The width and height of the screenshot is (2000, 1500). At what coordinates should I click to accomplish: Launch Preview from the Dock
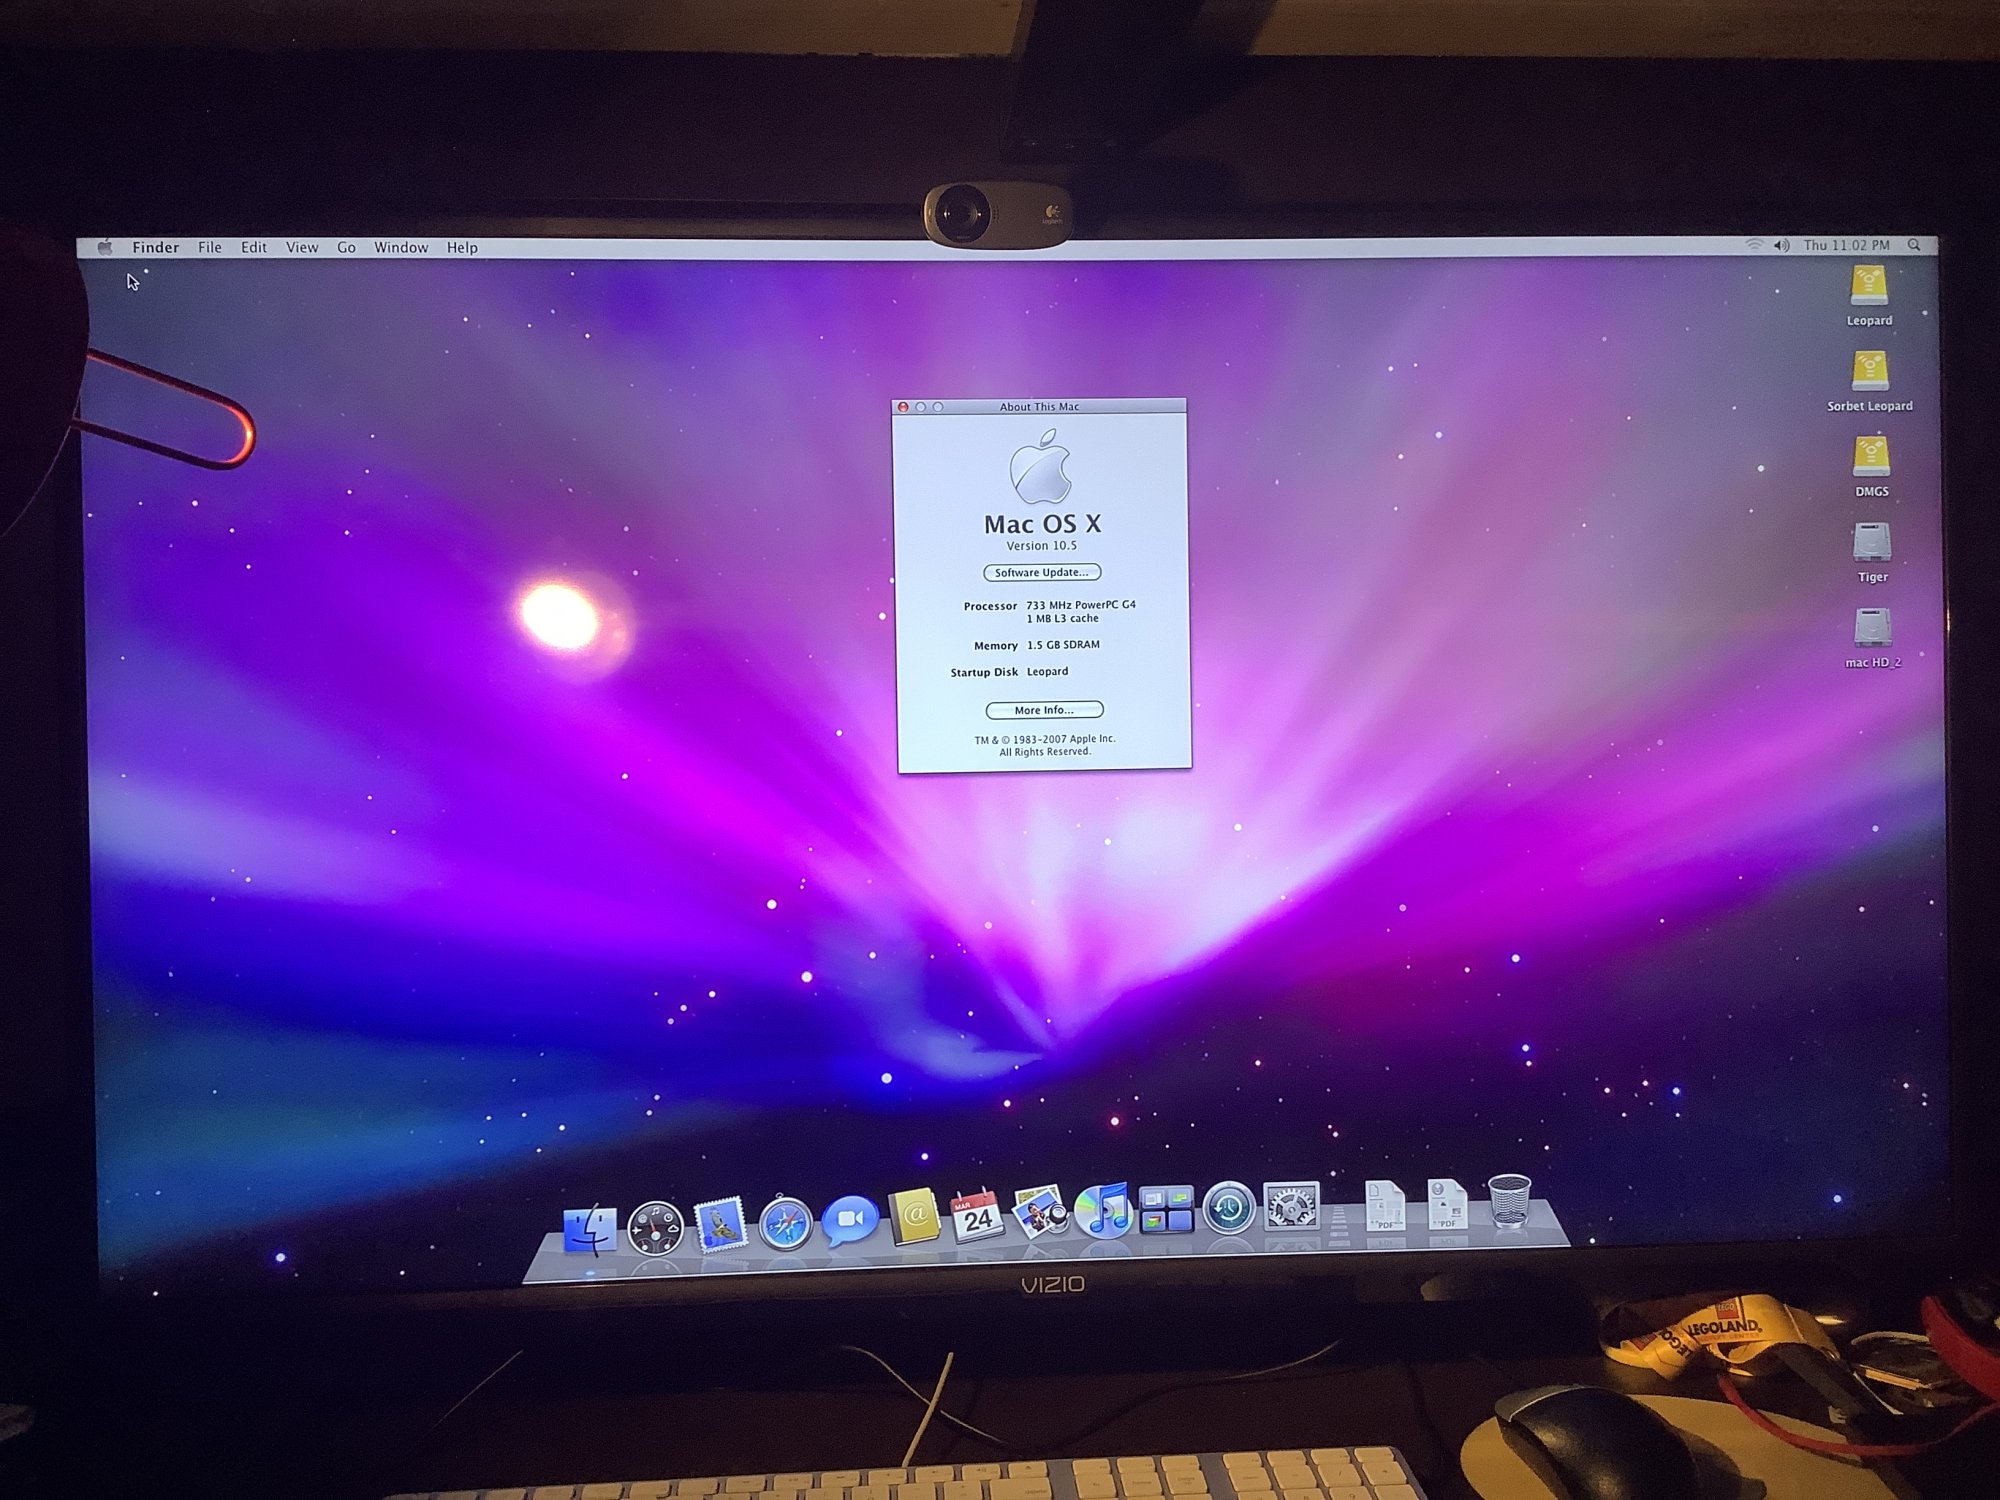(x=1040, y=1212)
